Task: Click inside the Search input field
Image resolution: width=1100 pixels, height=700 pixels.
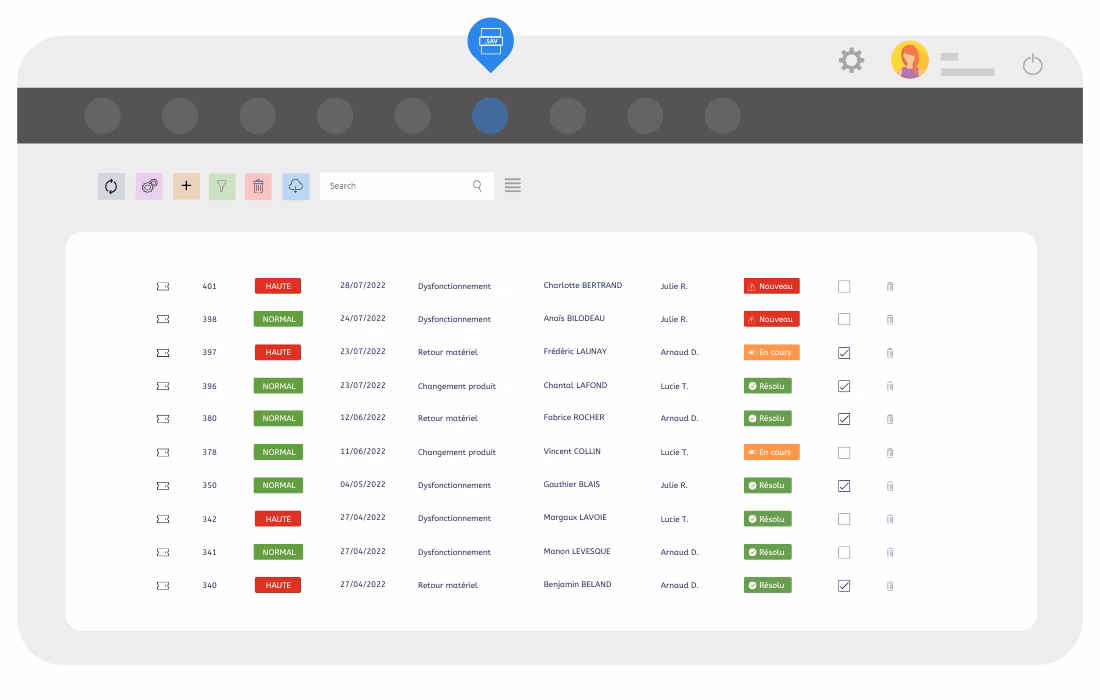Action: (x=395, y=186)
